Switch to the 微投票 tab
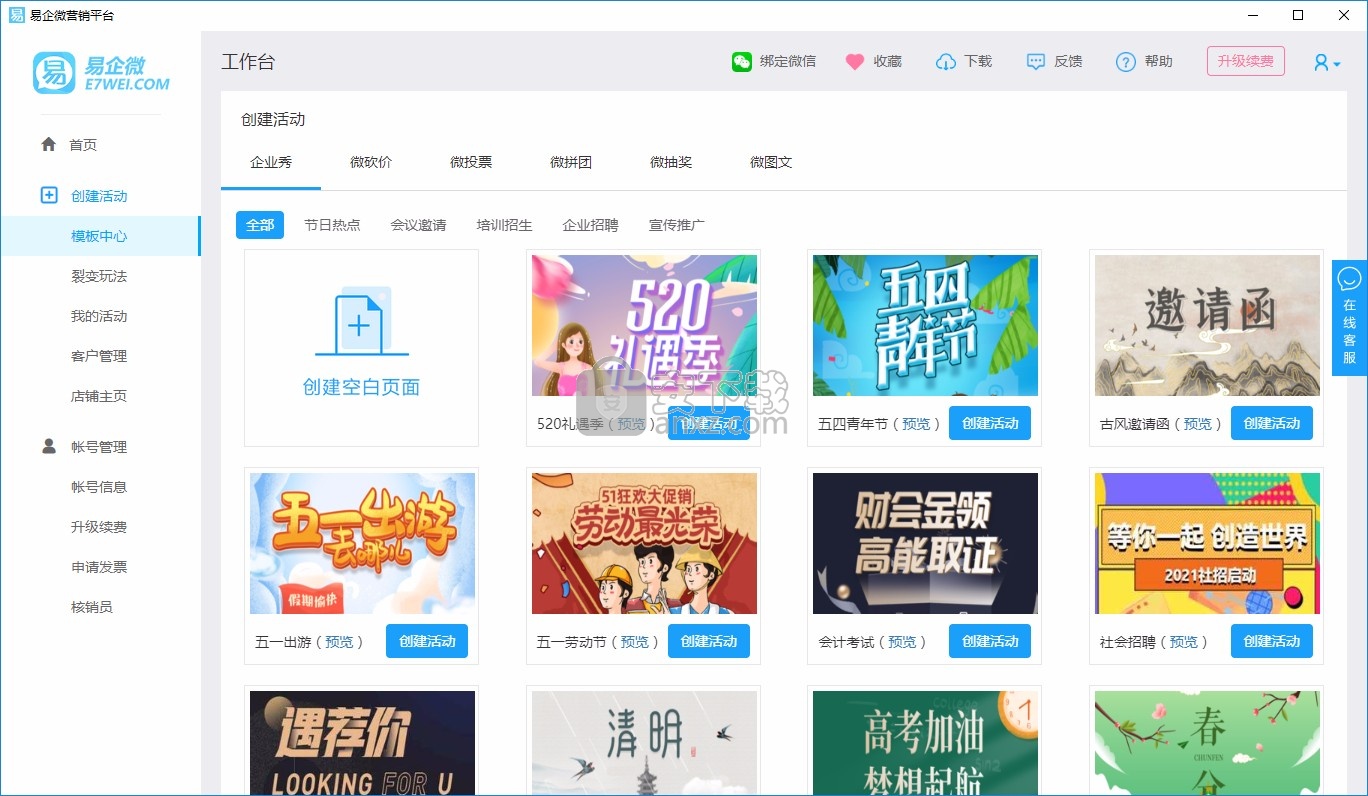The height and width of the screenshot is (796, 1368). click(471, 162)
